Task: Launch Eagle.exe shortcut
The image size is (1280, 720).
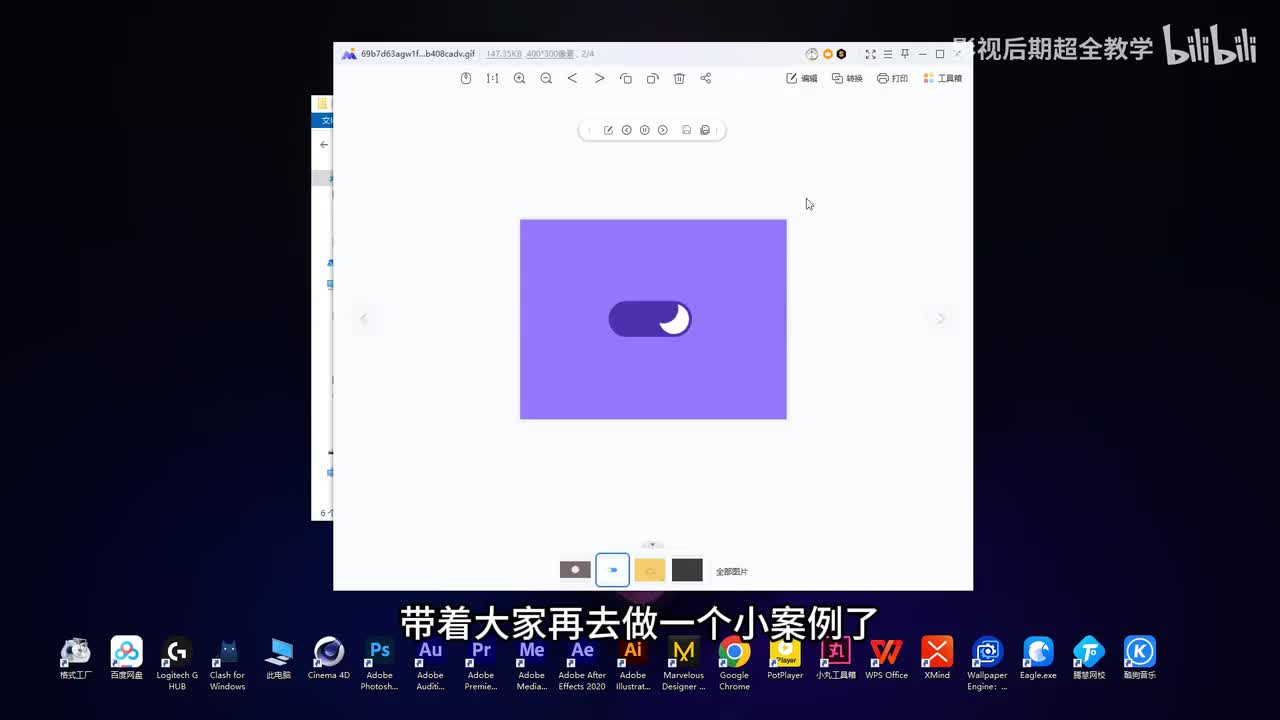Action: pos(1038,661)
